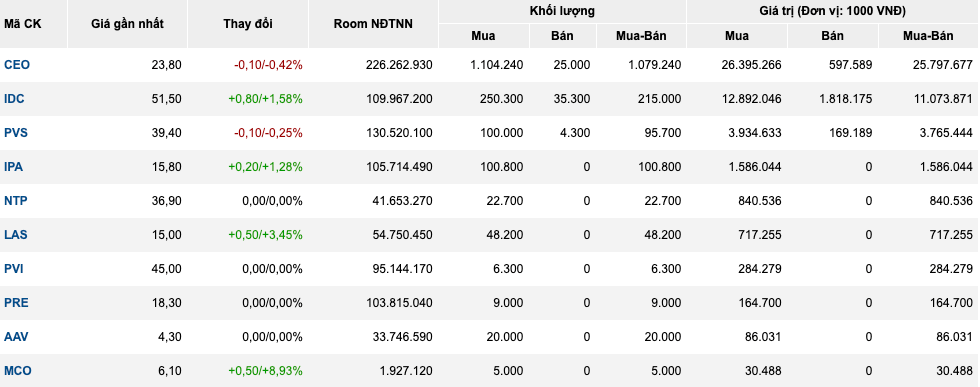Screen dimensions: 980x387
Task: Click MCO's change value +0,50/+8,93%
Action: click(x=265, y=371)
